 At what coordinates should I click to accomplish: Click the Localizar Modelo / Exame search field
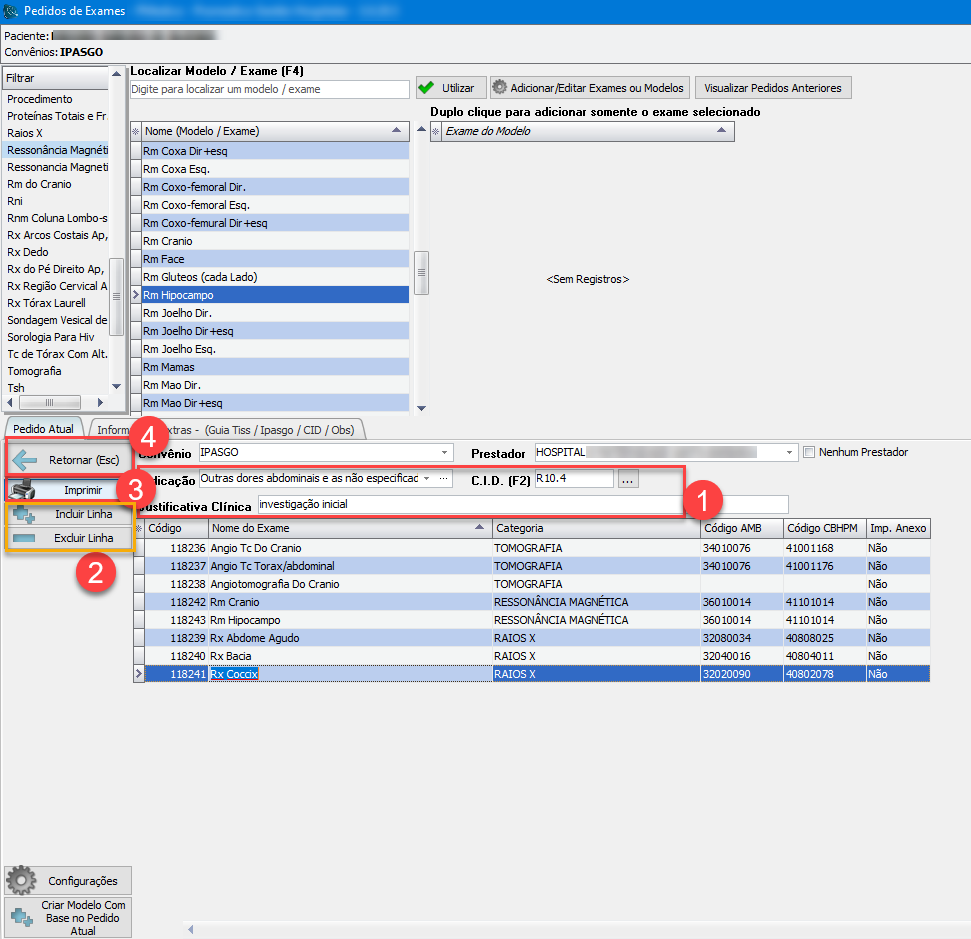[x=270, y=89]
